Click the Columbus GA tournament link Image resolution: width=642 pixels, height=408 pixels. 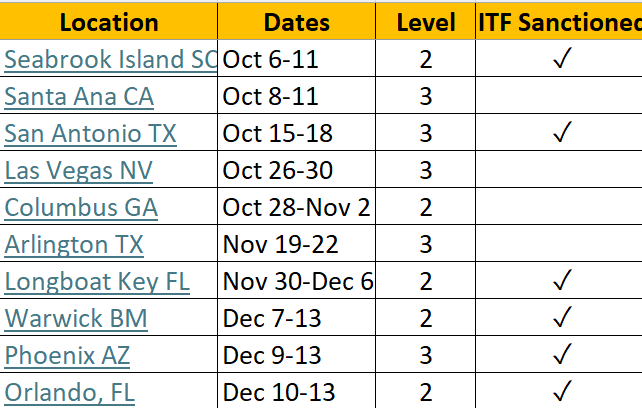pyautogui.click(x=81, y=207)
